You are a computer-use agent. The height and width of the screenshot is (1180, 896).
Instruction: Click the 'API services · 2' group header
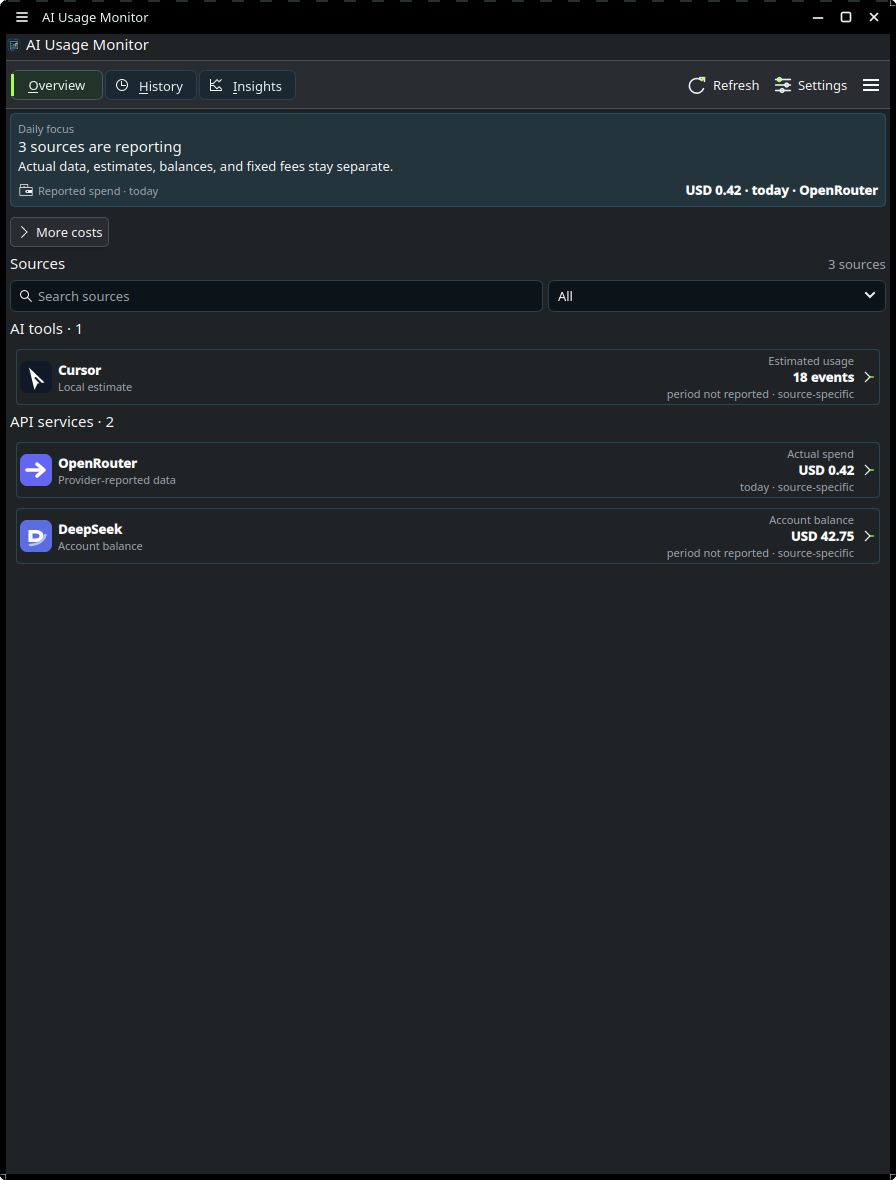tap(62, 421)
